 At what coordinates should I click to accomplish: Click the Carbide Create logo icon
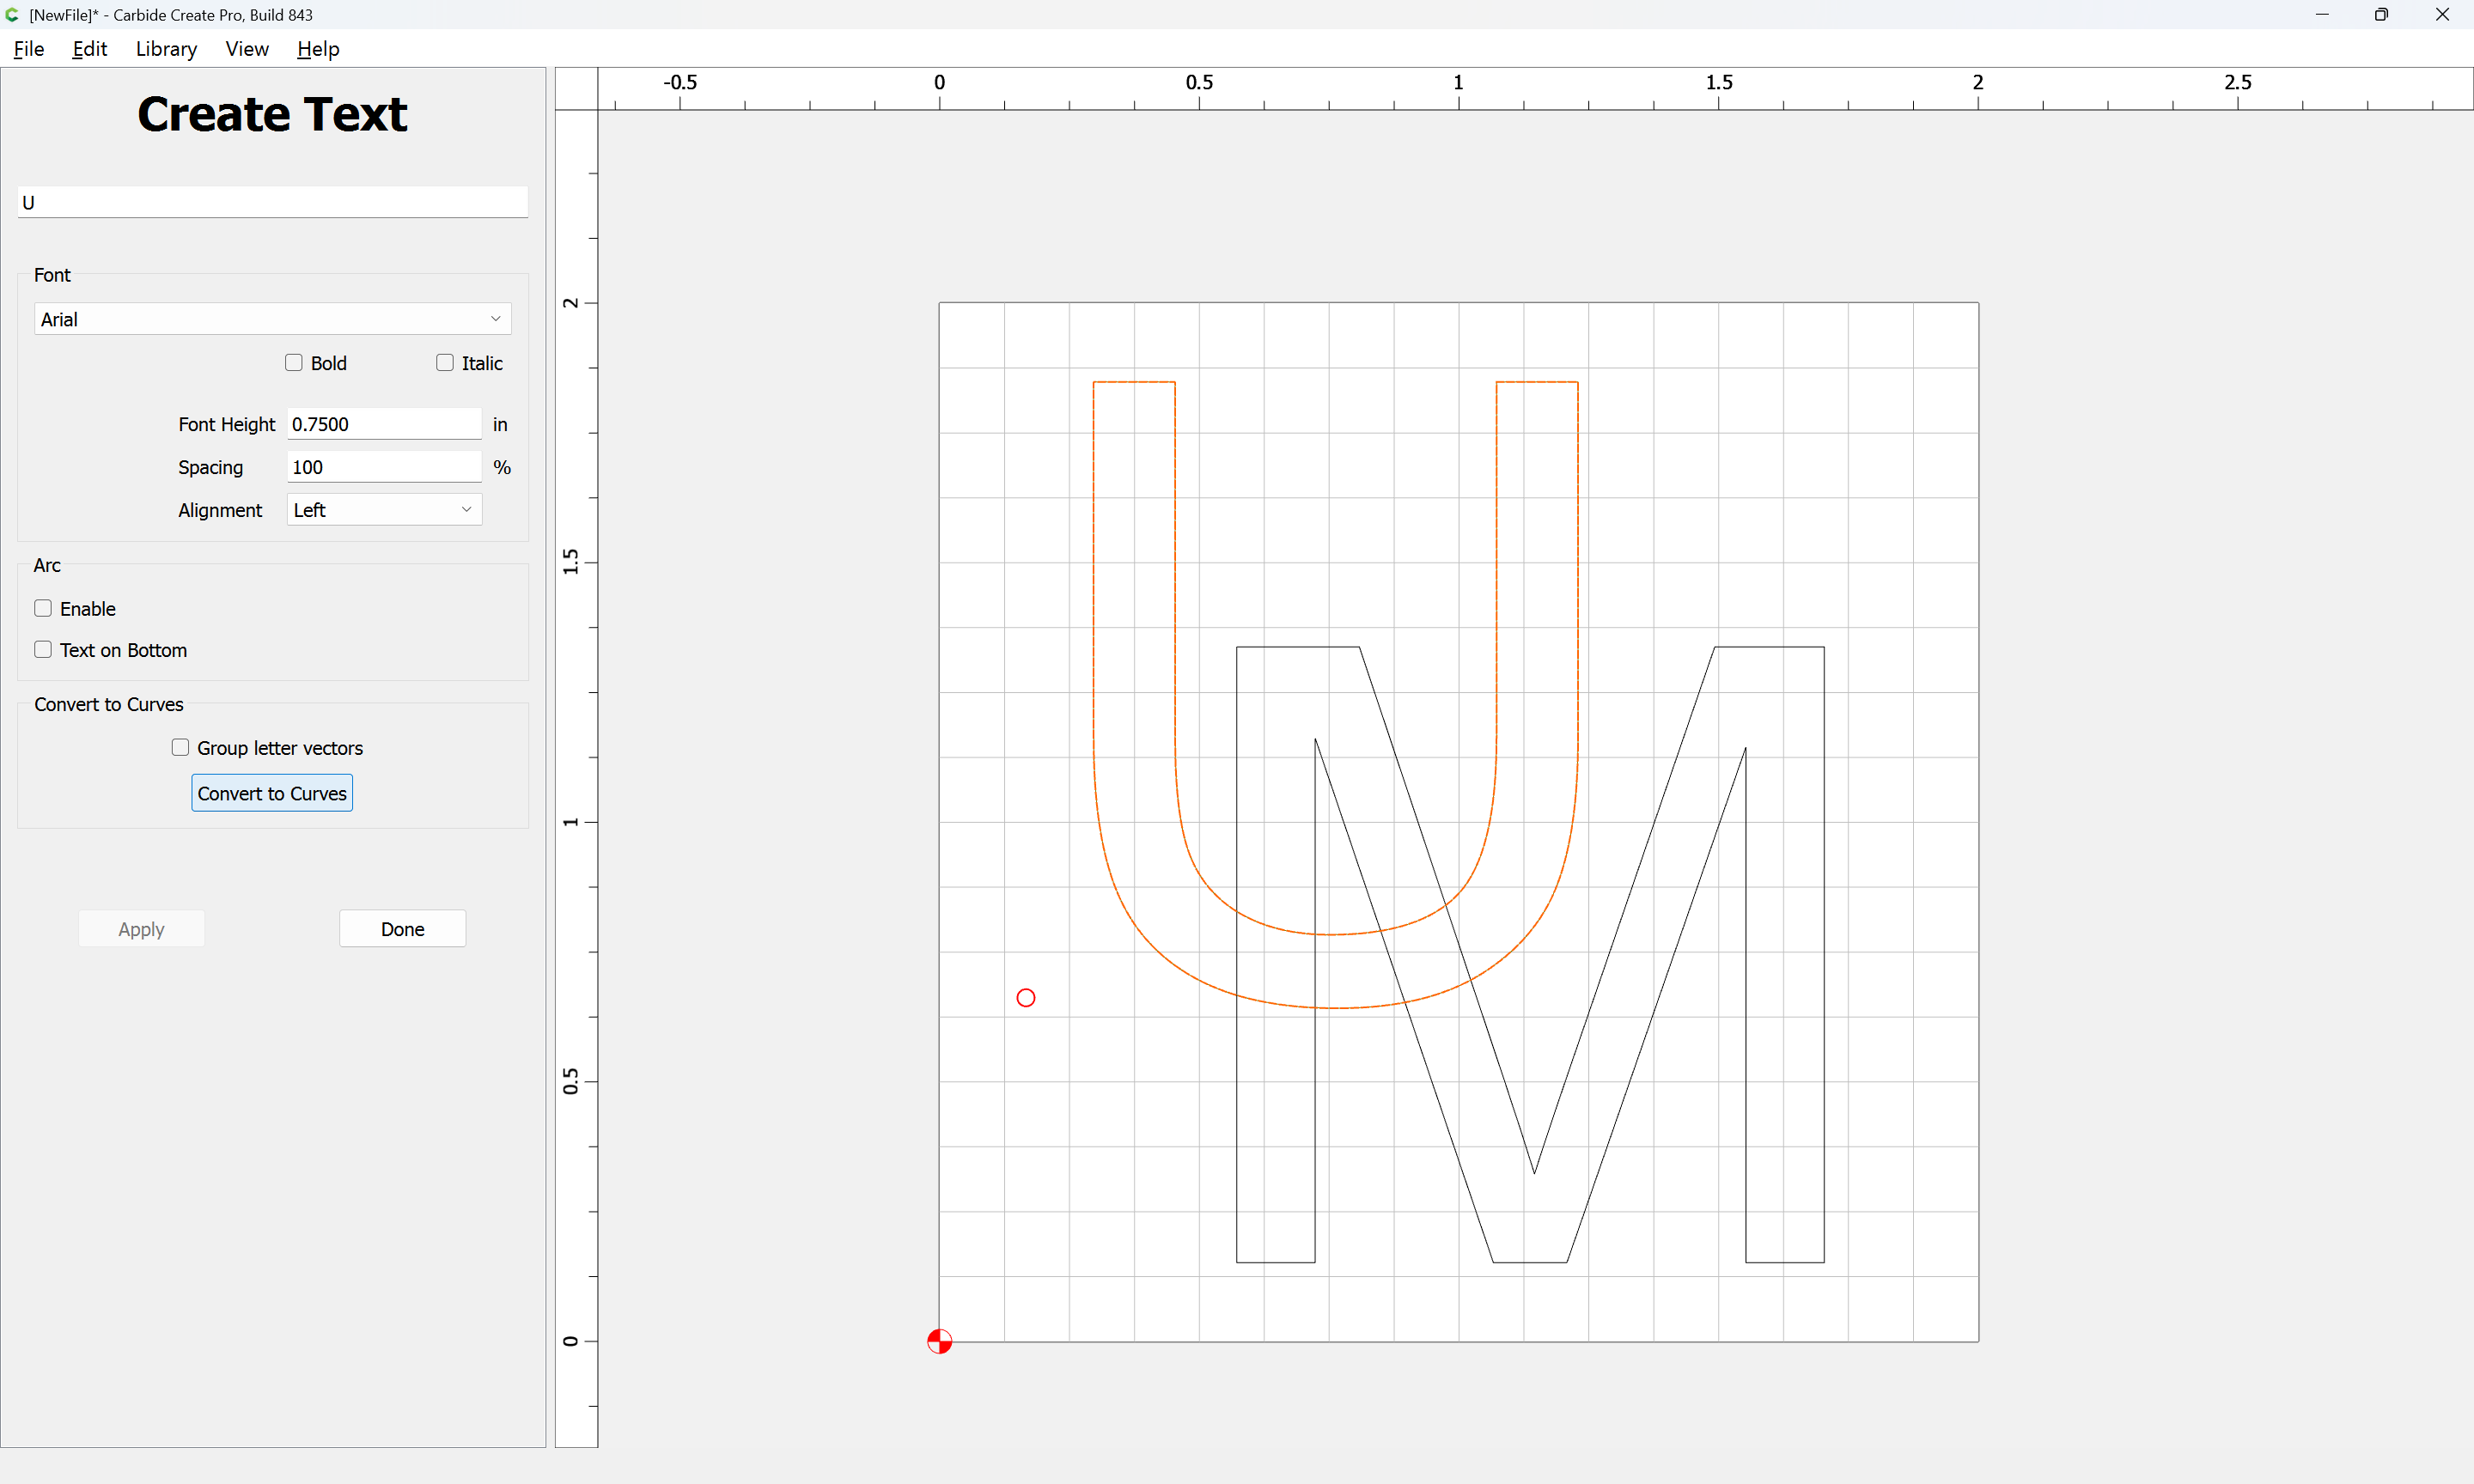tap(12, 14)
